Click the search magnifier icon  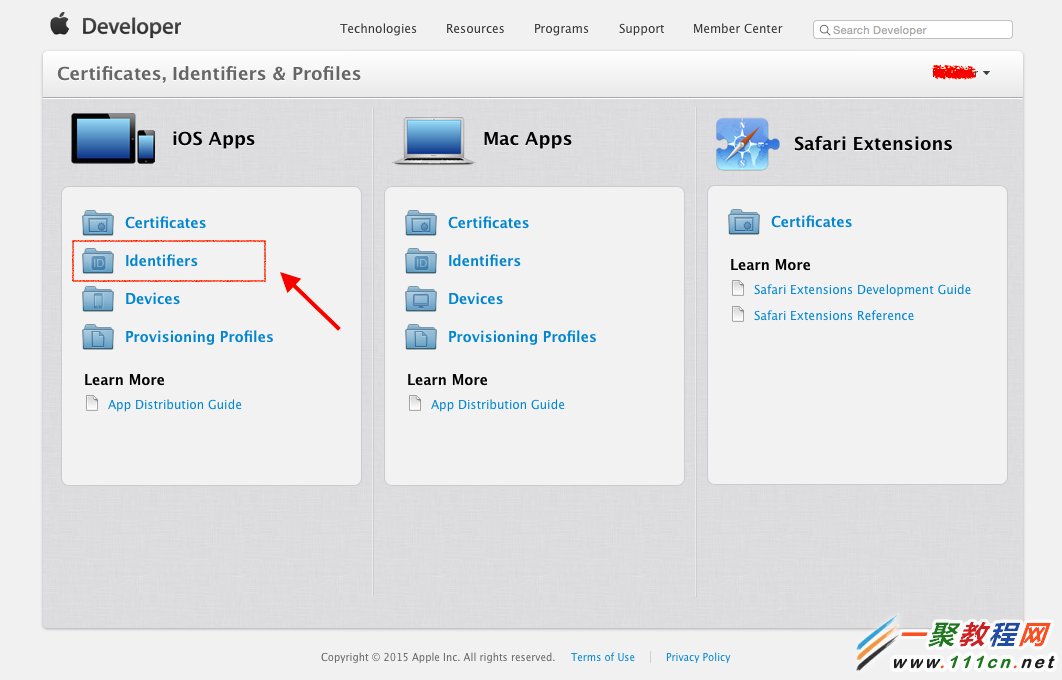(824, 30)
